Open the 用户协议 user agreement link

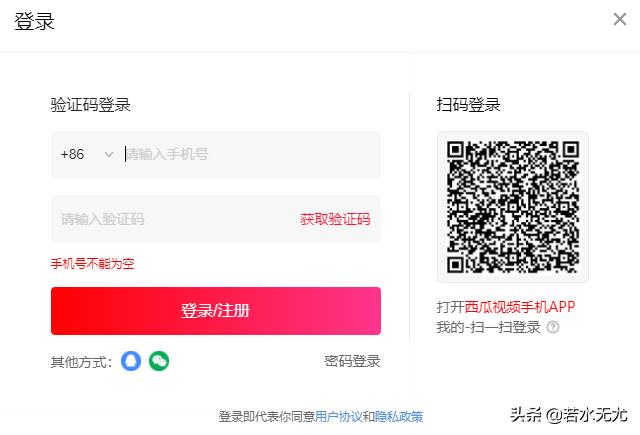(x=338, y=417)
